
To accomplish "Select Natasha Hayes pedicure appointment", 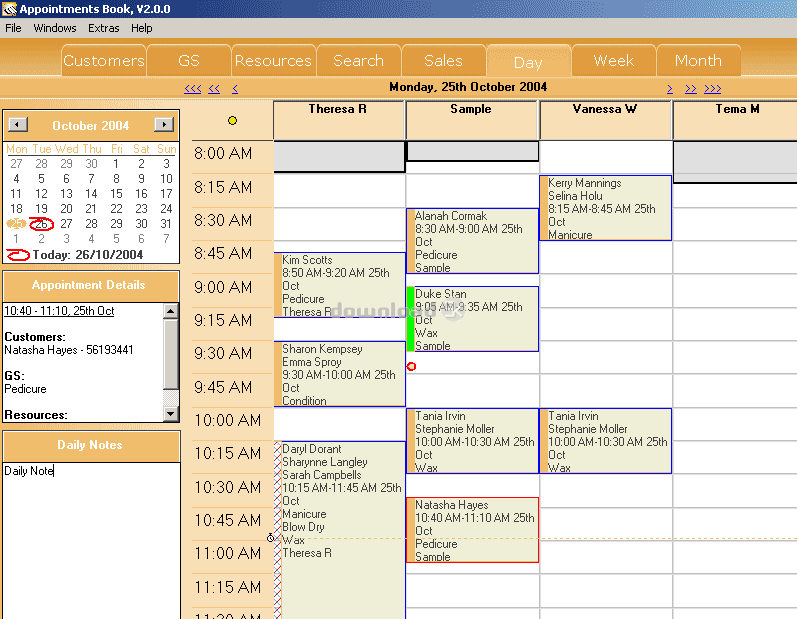I will pyautogui.click(x=475, y=530).
